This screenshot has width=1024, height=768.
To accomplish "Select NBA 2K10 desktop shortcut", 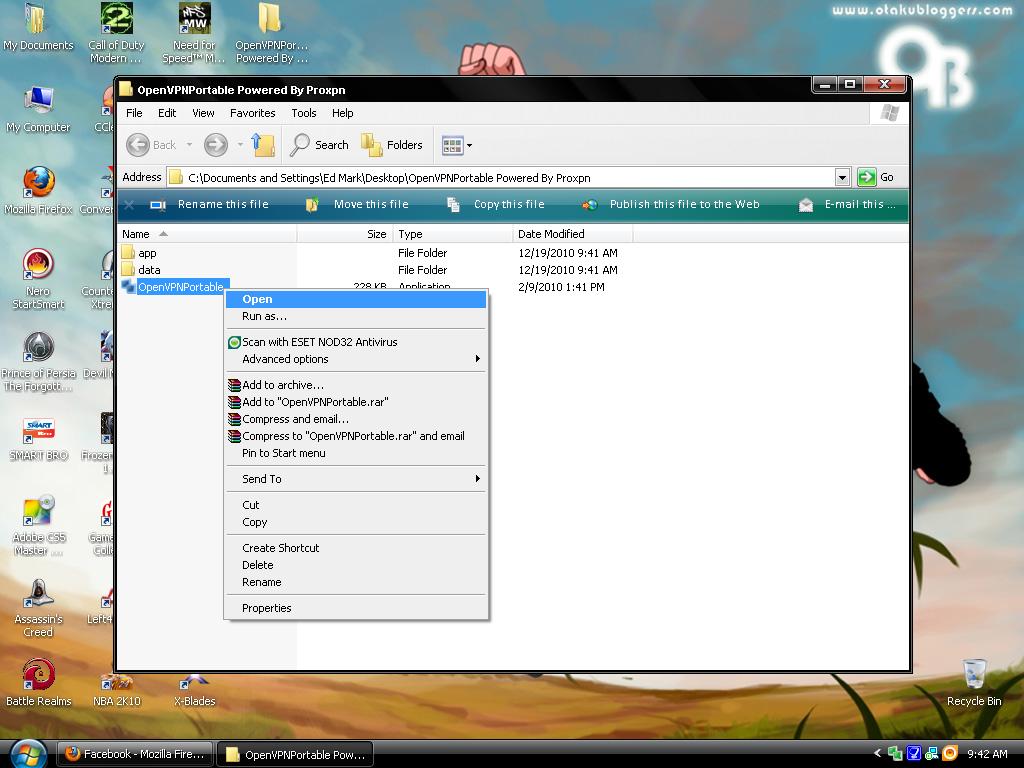I will (x=116, y=691).
